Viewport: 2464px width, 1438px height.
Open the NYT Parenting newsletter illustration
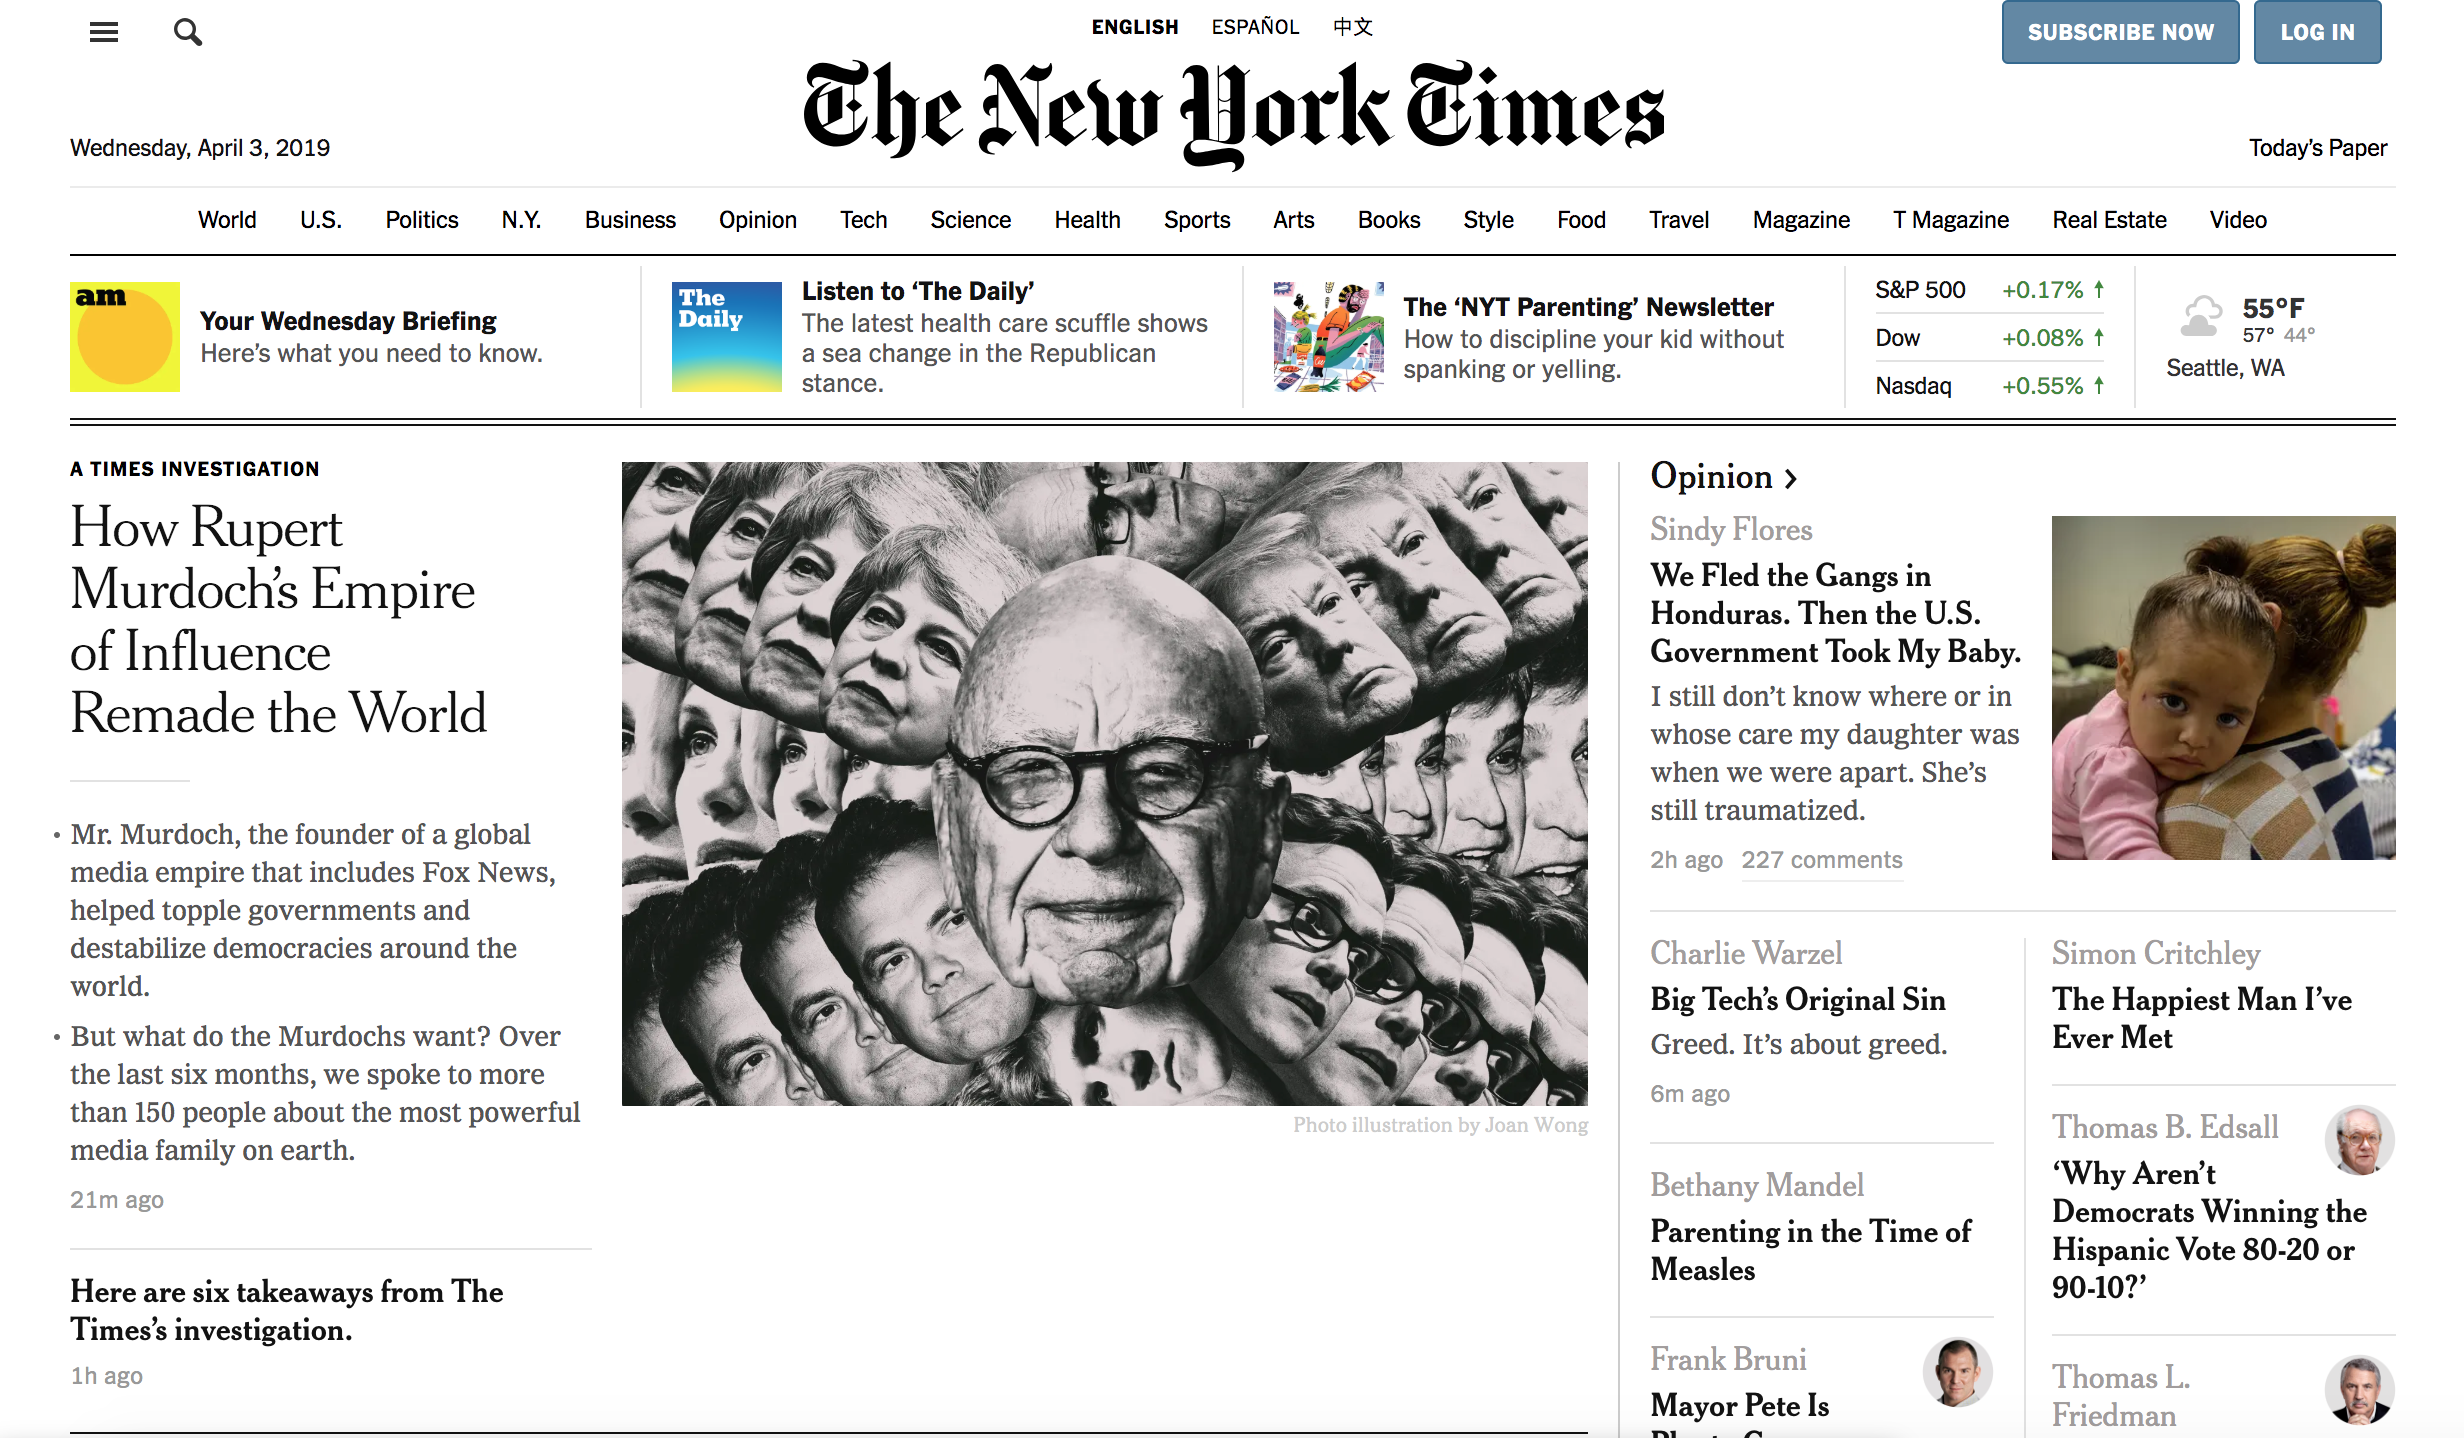click(1328, 337)
